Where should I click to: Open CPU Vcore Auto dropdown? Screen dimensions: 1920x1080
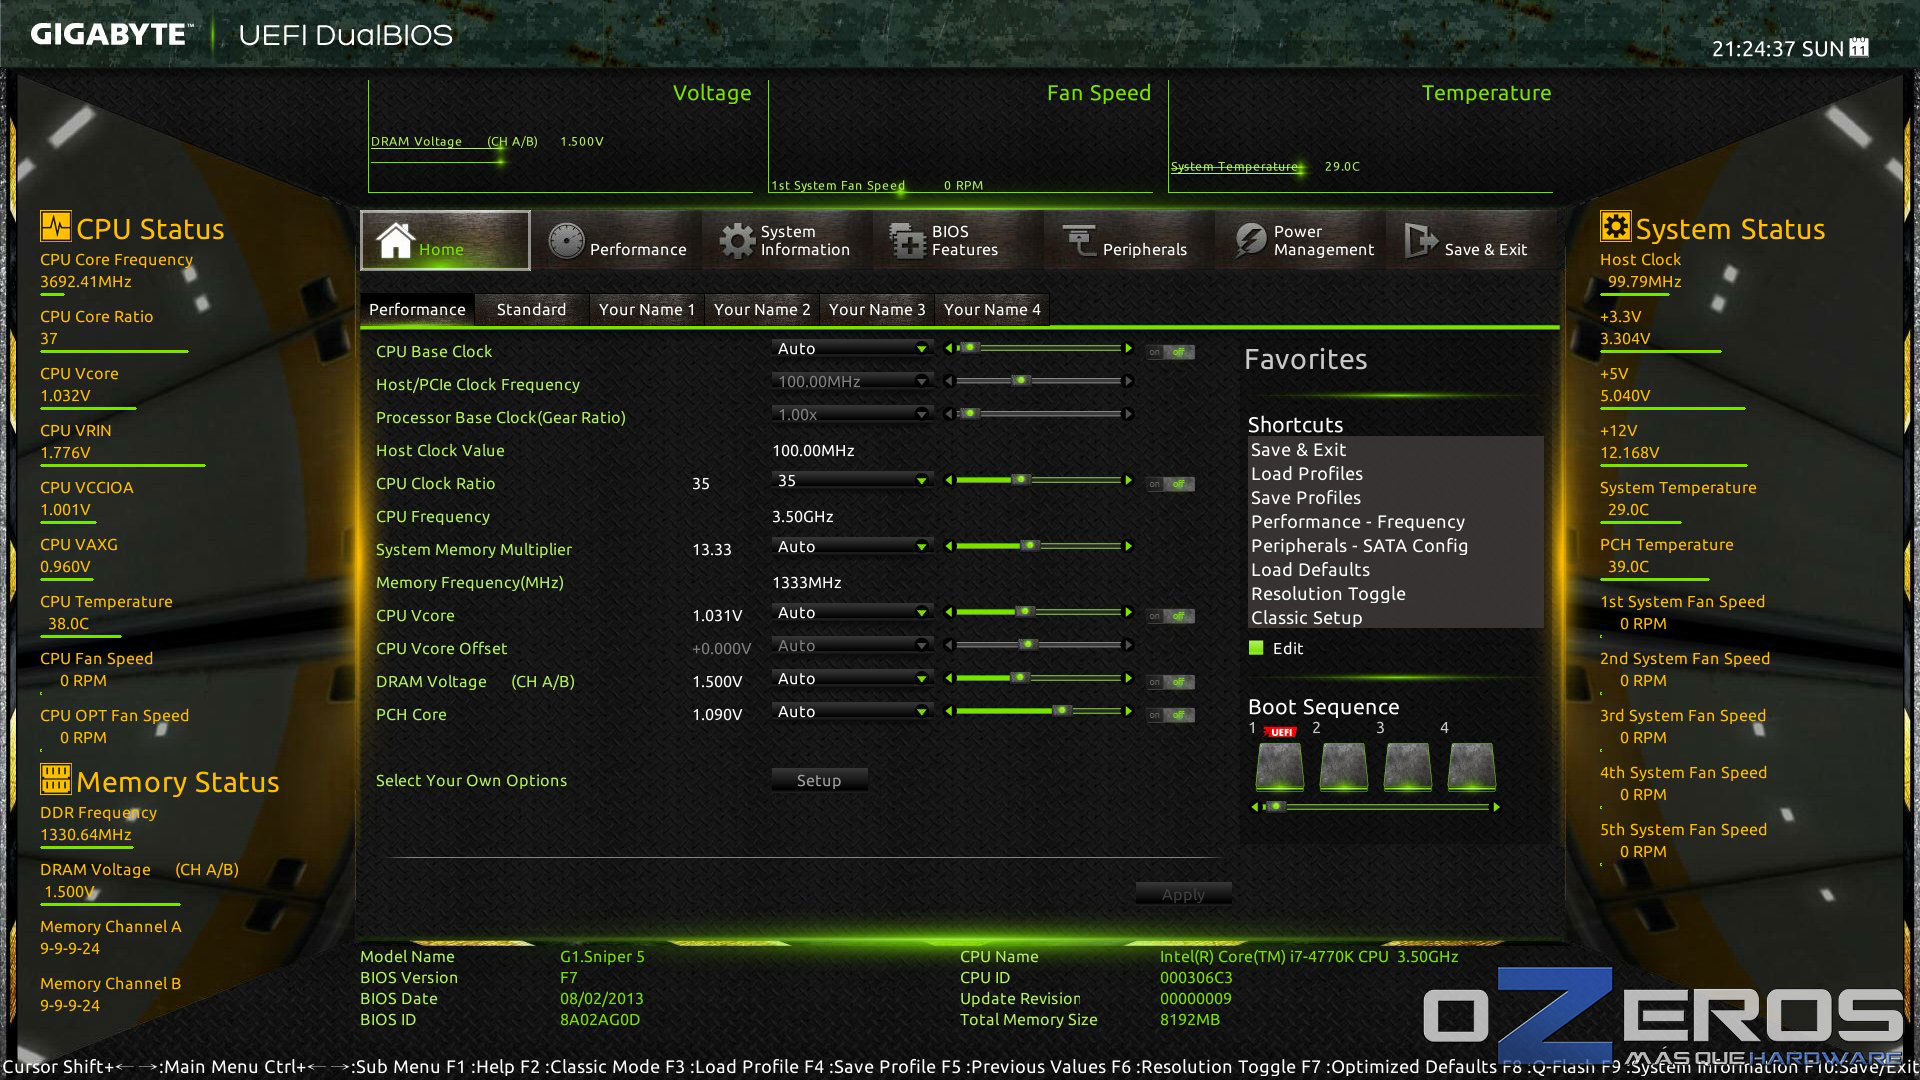pos(852,612)
